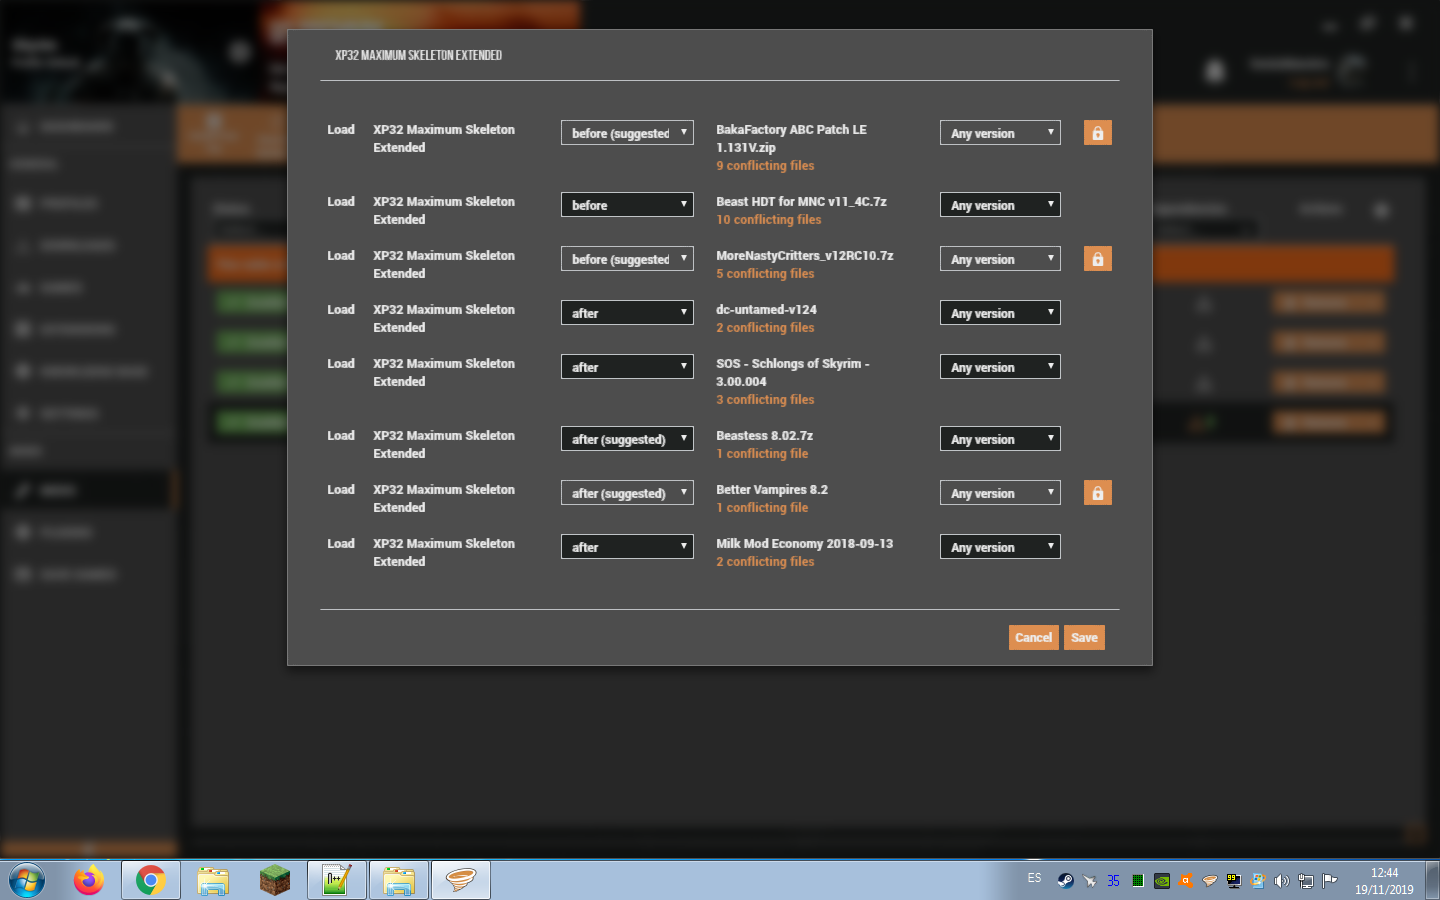Open the Windows Start menu

[27, 881]
